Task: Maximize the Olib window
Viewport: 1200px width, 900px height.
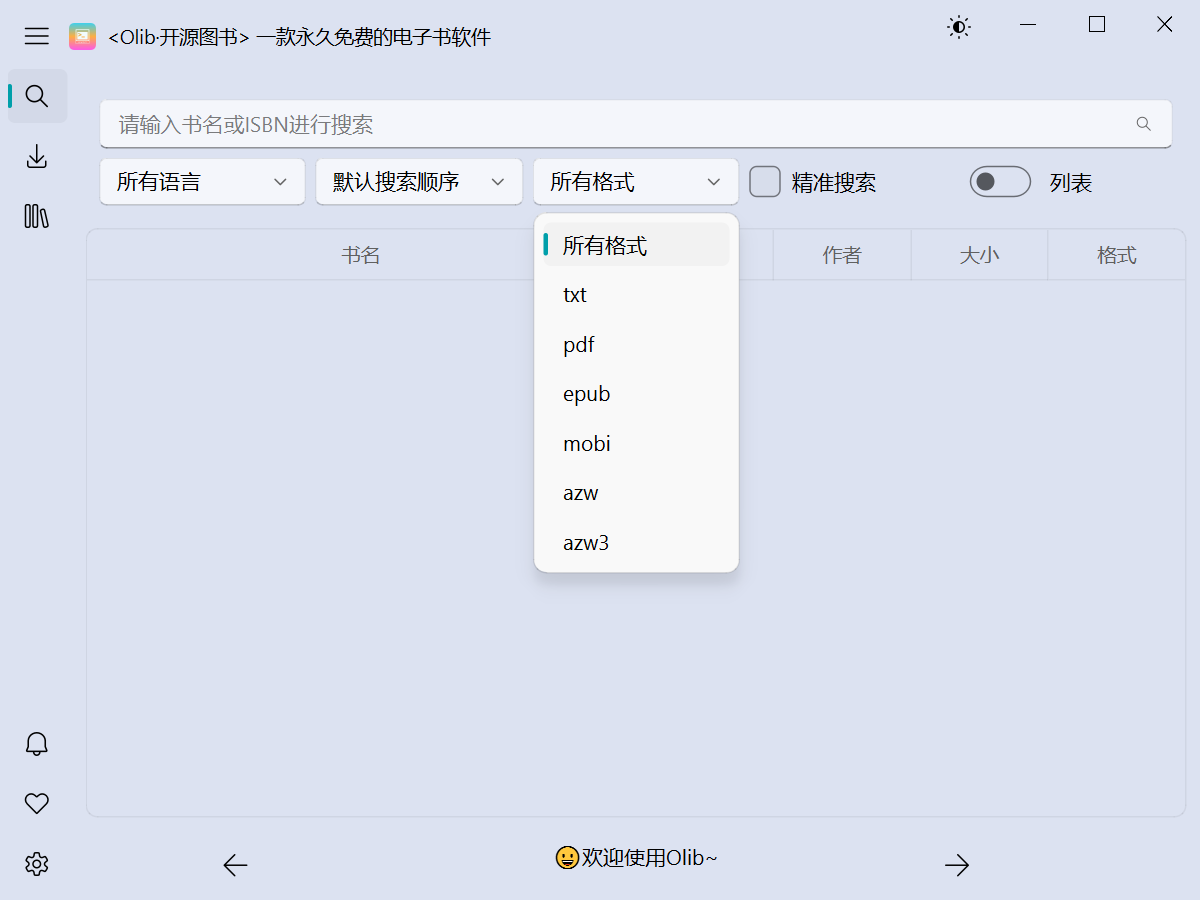Action: (x=1097, y=25)
